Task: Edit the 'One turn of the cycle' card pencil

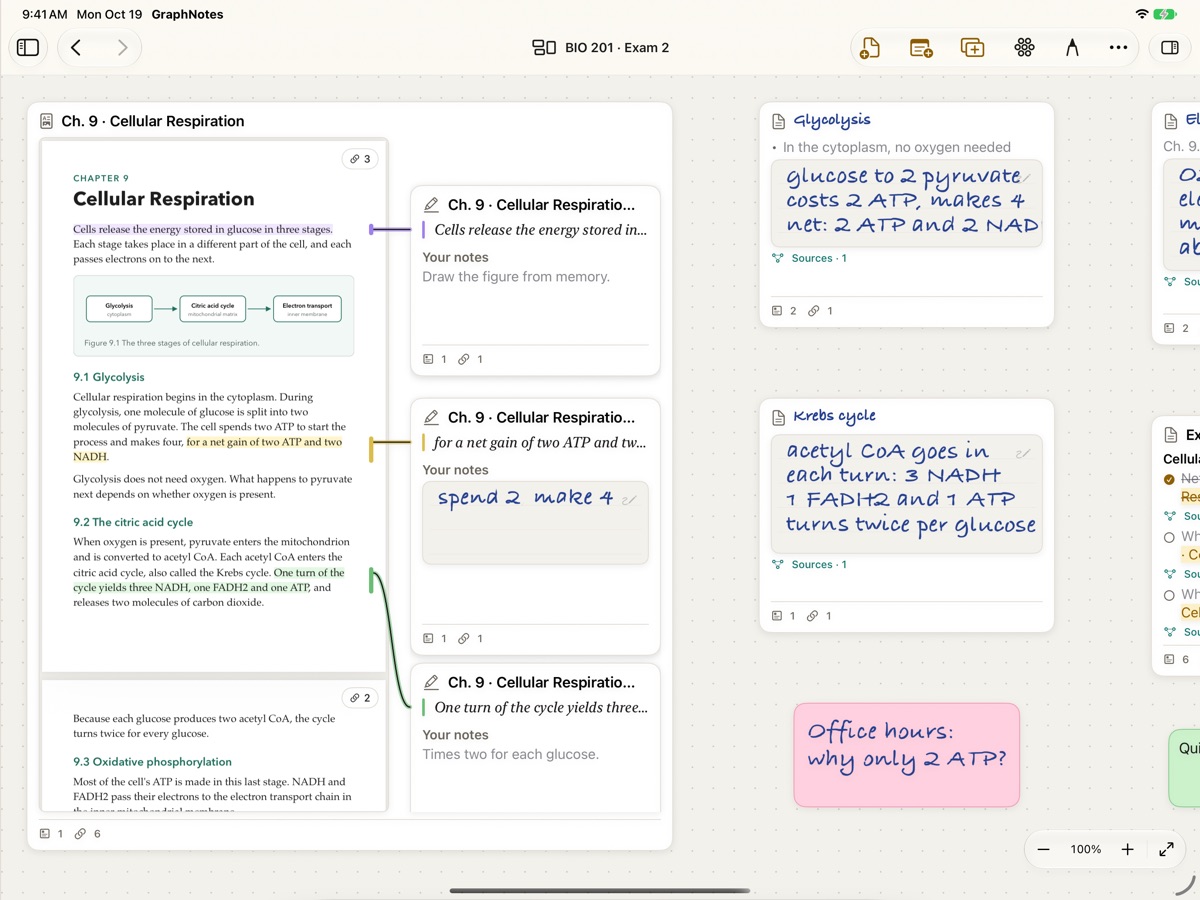Action: (431, 683)
